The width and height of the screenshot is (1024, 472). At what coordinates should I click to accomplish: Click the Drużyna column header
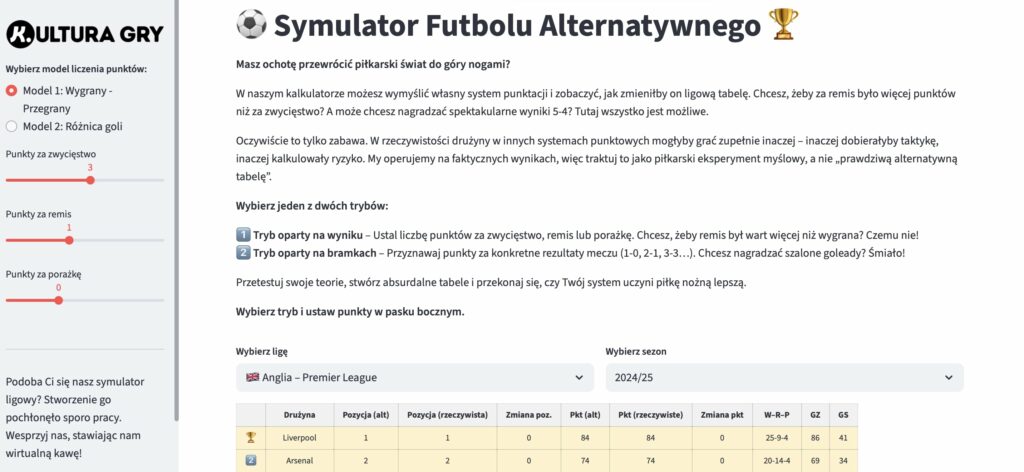pyautogui.click(x=300, y=414)
